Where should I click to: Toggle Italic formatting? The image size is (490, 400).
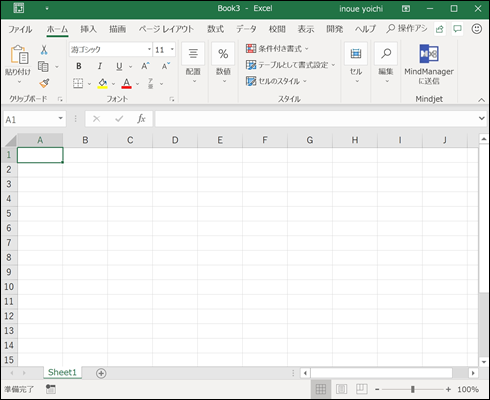coord(100,66)
